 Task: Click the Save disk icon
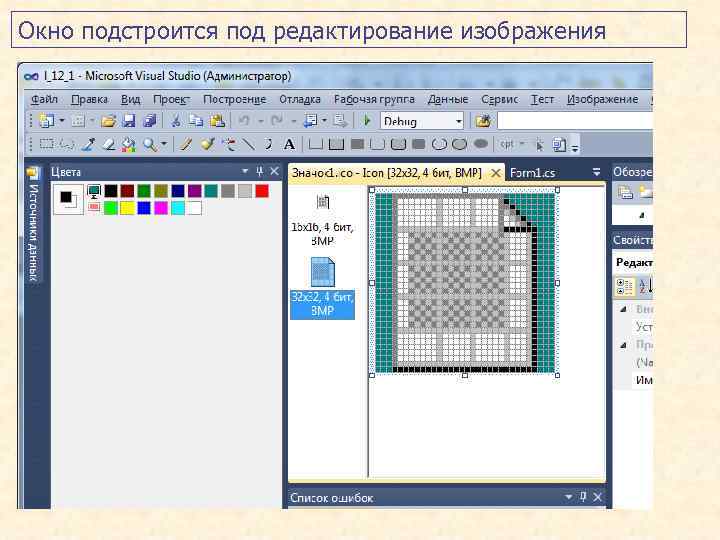pos(129,121)
